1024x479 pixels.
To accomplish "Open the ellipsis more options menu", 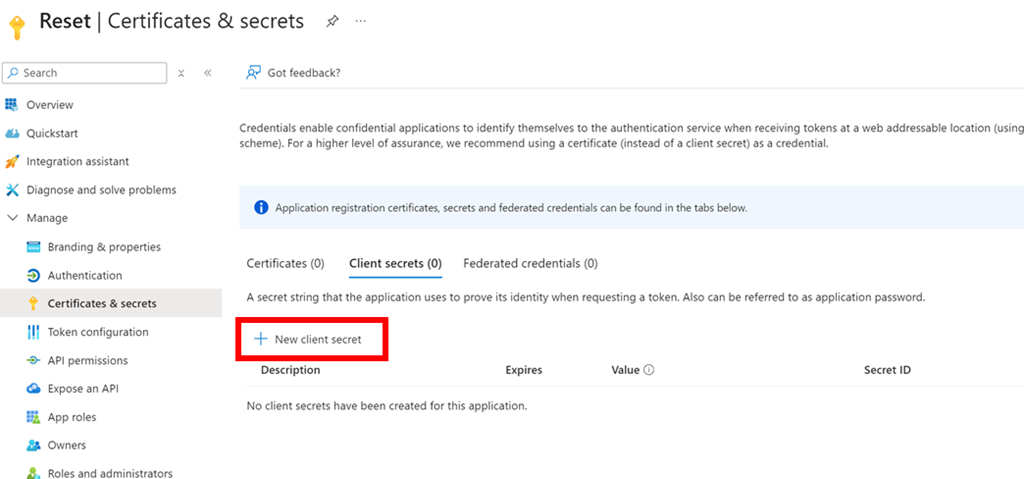I will [360, 21].
